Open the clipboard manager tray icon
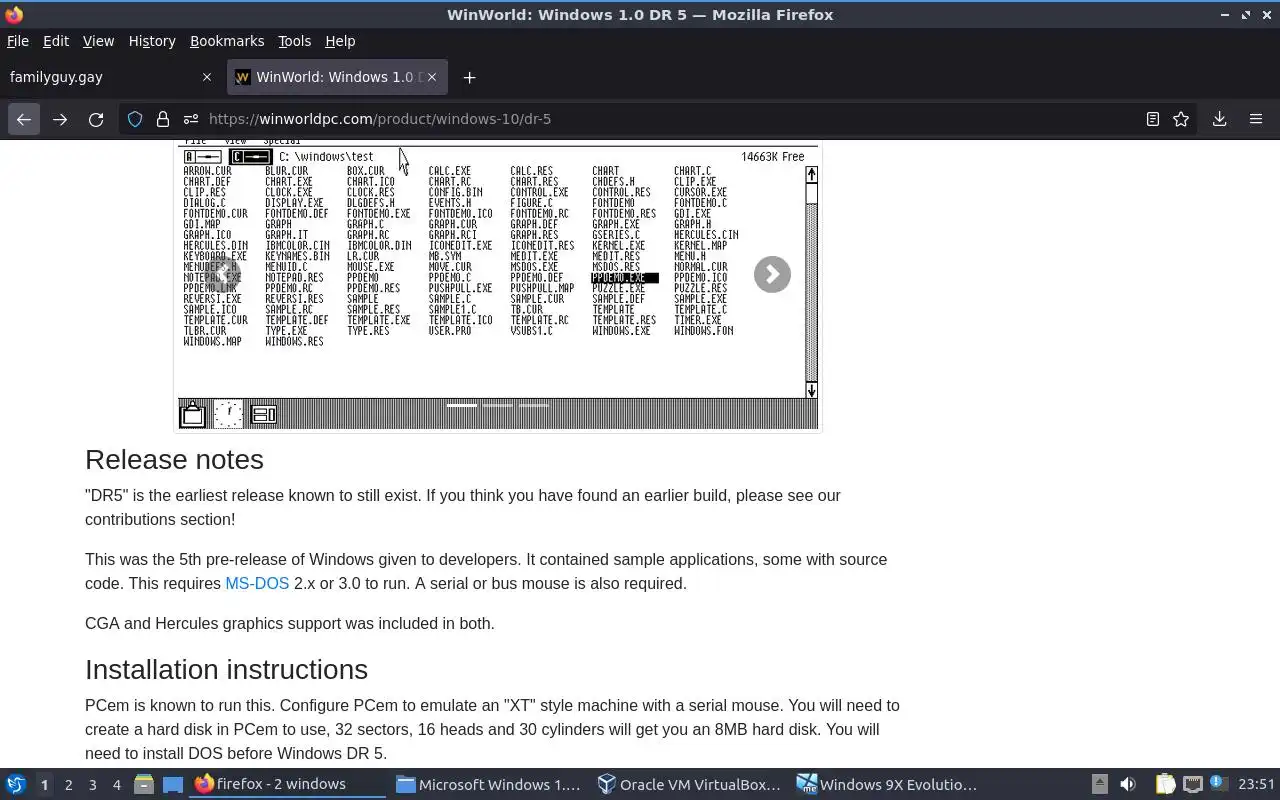This screenshot has width=1280, height=800. 1165,784
